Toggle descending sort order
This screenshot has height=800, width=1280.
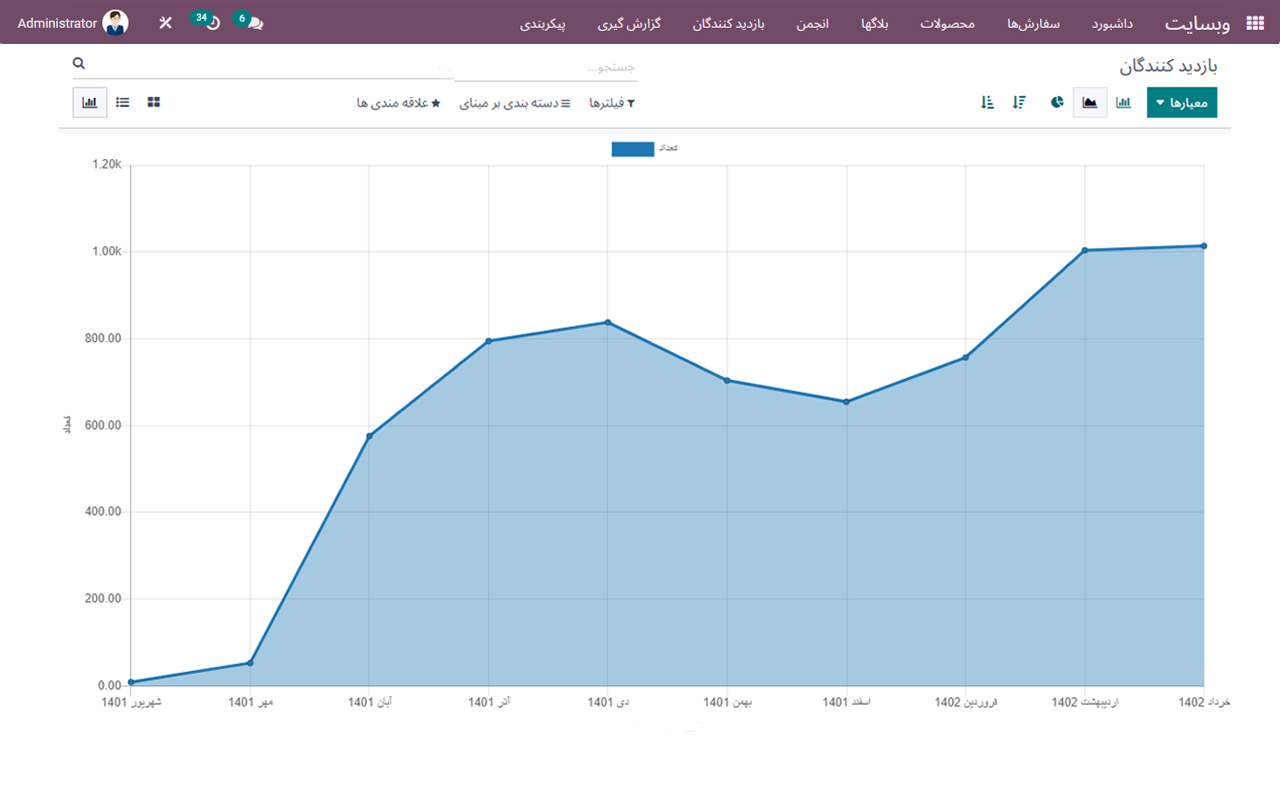1018,102
